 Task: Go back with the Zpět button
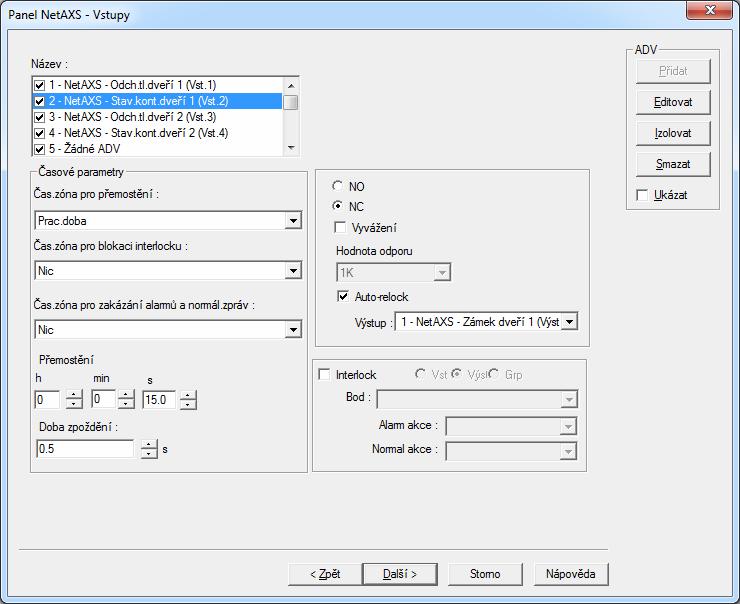(x=325, y=574)
